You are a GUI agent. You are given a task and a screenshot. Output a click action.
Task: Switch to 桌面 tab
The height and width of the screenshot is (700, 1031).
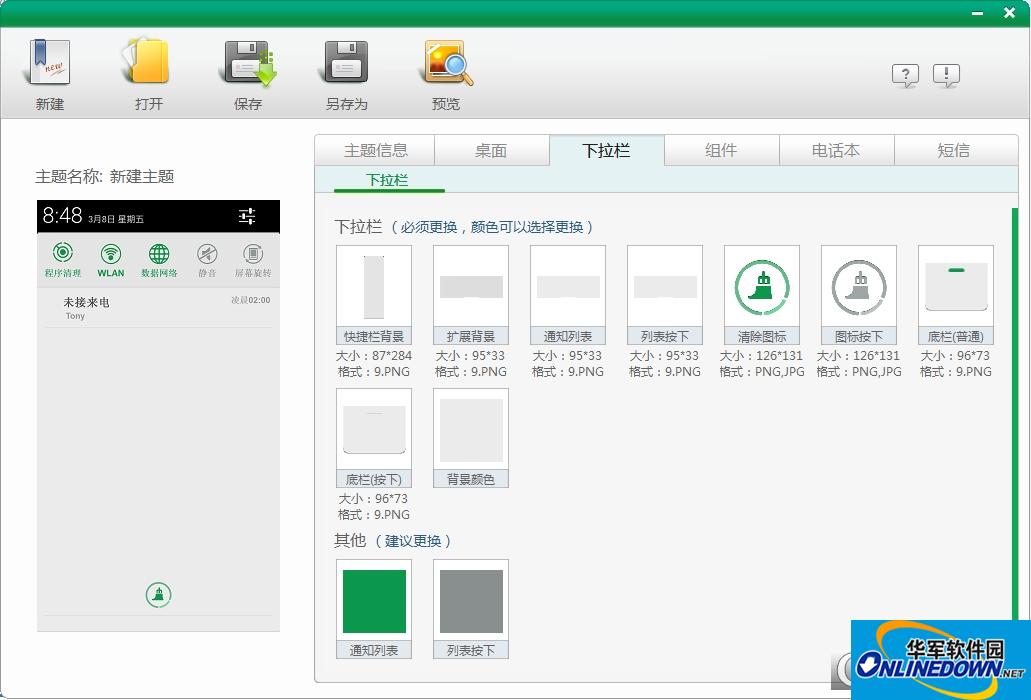coord(491,151)
